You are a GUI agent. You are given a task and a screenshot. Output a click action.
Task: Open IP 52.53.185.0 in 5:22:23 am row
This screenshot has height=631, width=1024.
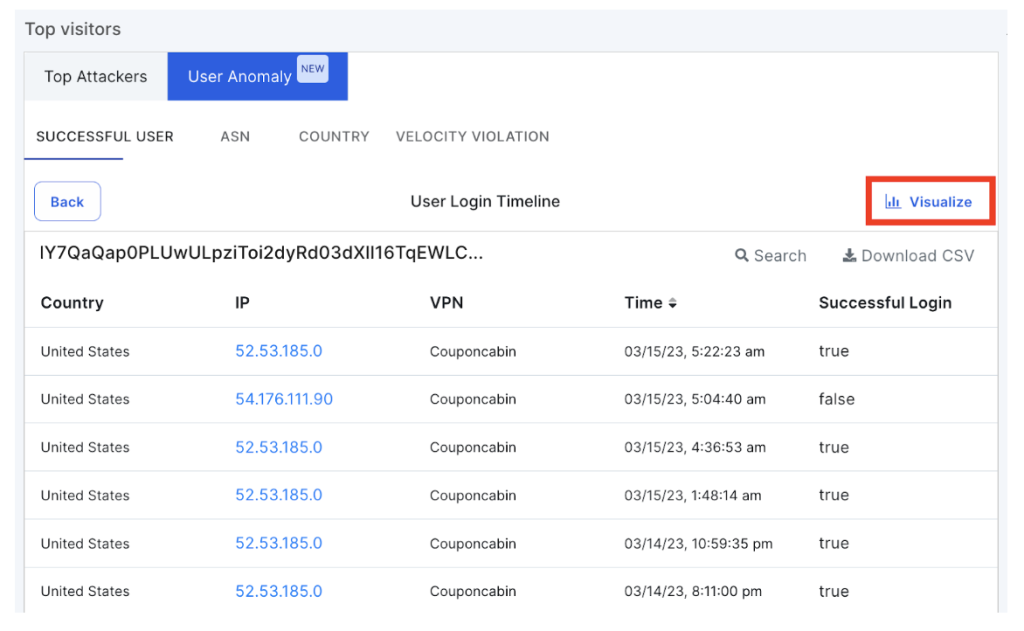pos(279,351)
